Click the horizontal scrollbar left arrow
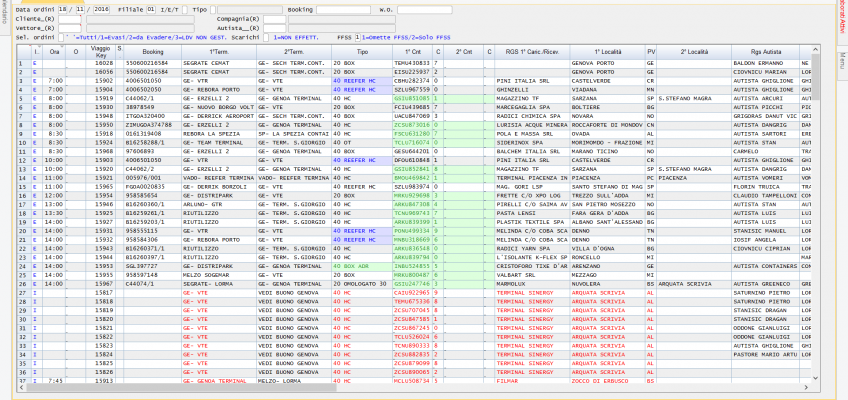 tap(22, 386)
